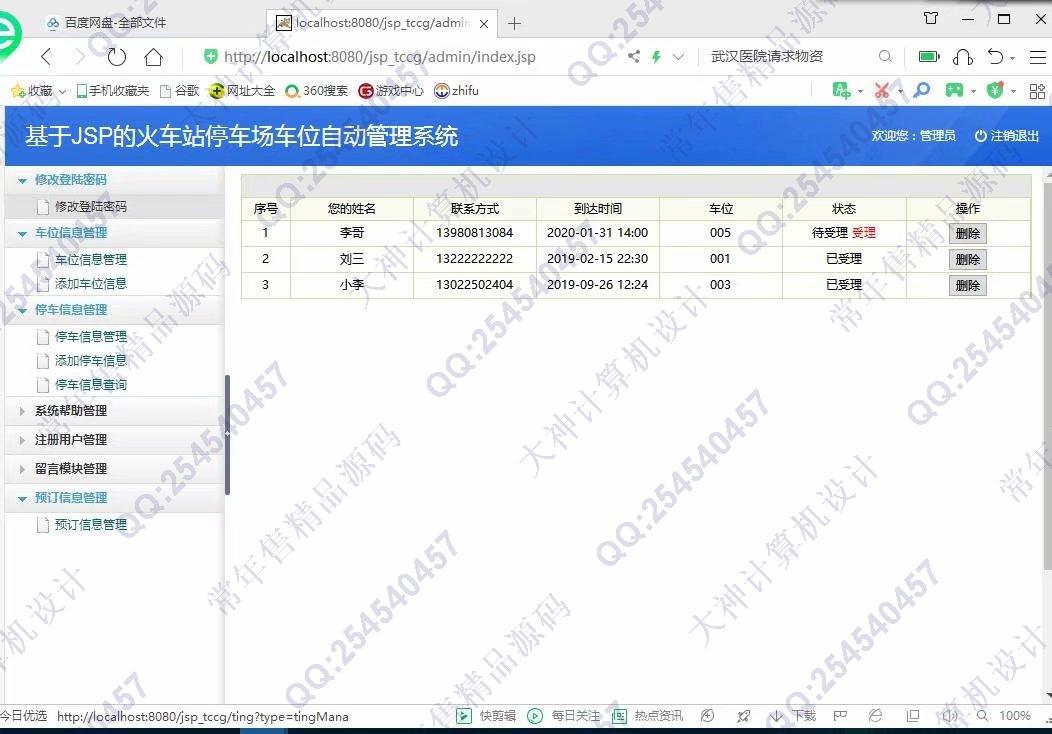Click the search magnifier in search box
This screenshot has width=1052, height=734.
pos(885,57)
